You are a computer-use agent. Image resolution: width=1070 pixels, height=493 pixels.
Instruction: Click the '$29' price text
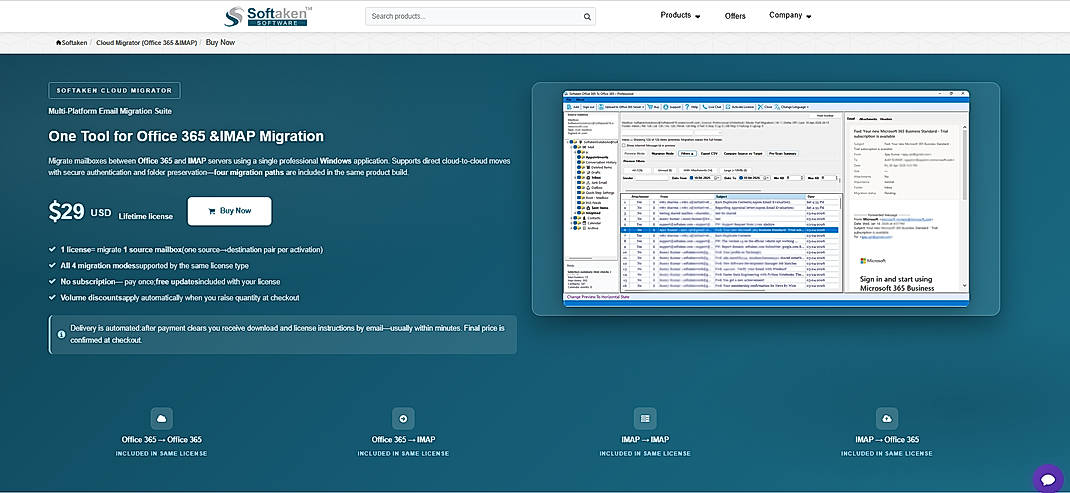[66, 212]
